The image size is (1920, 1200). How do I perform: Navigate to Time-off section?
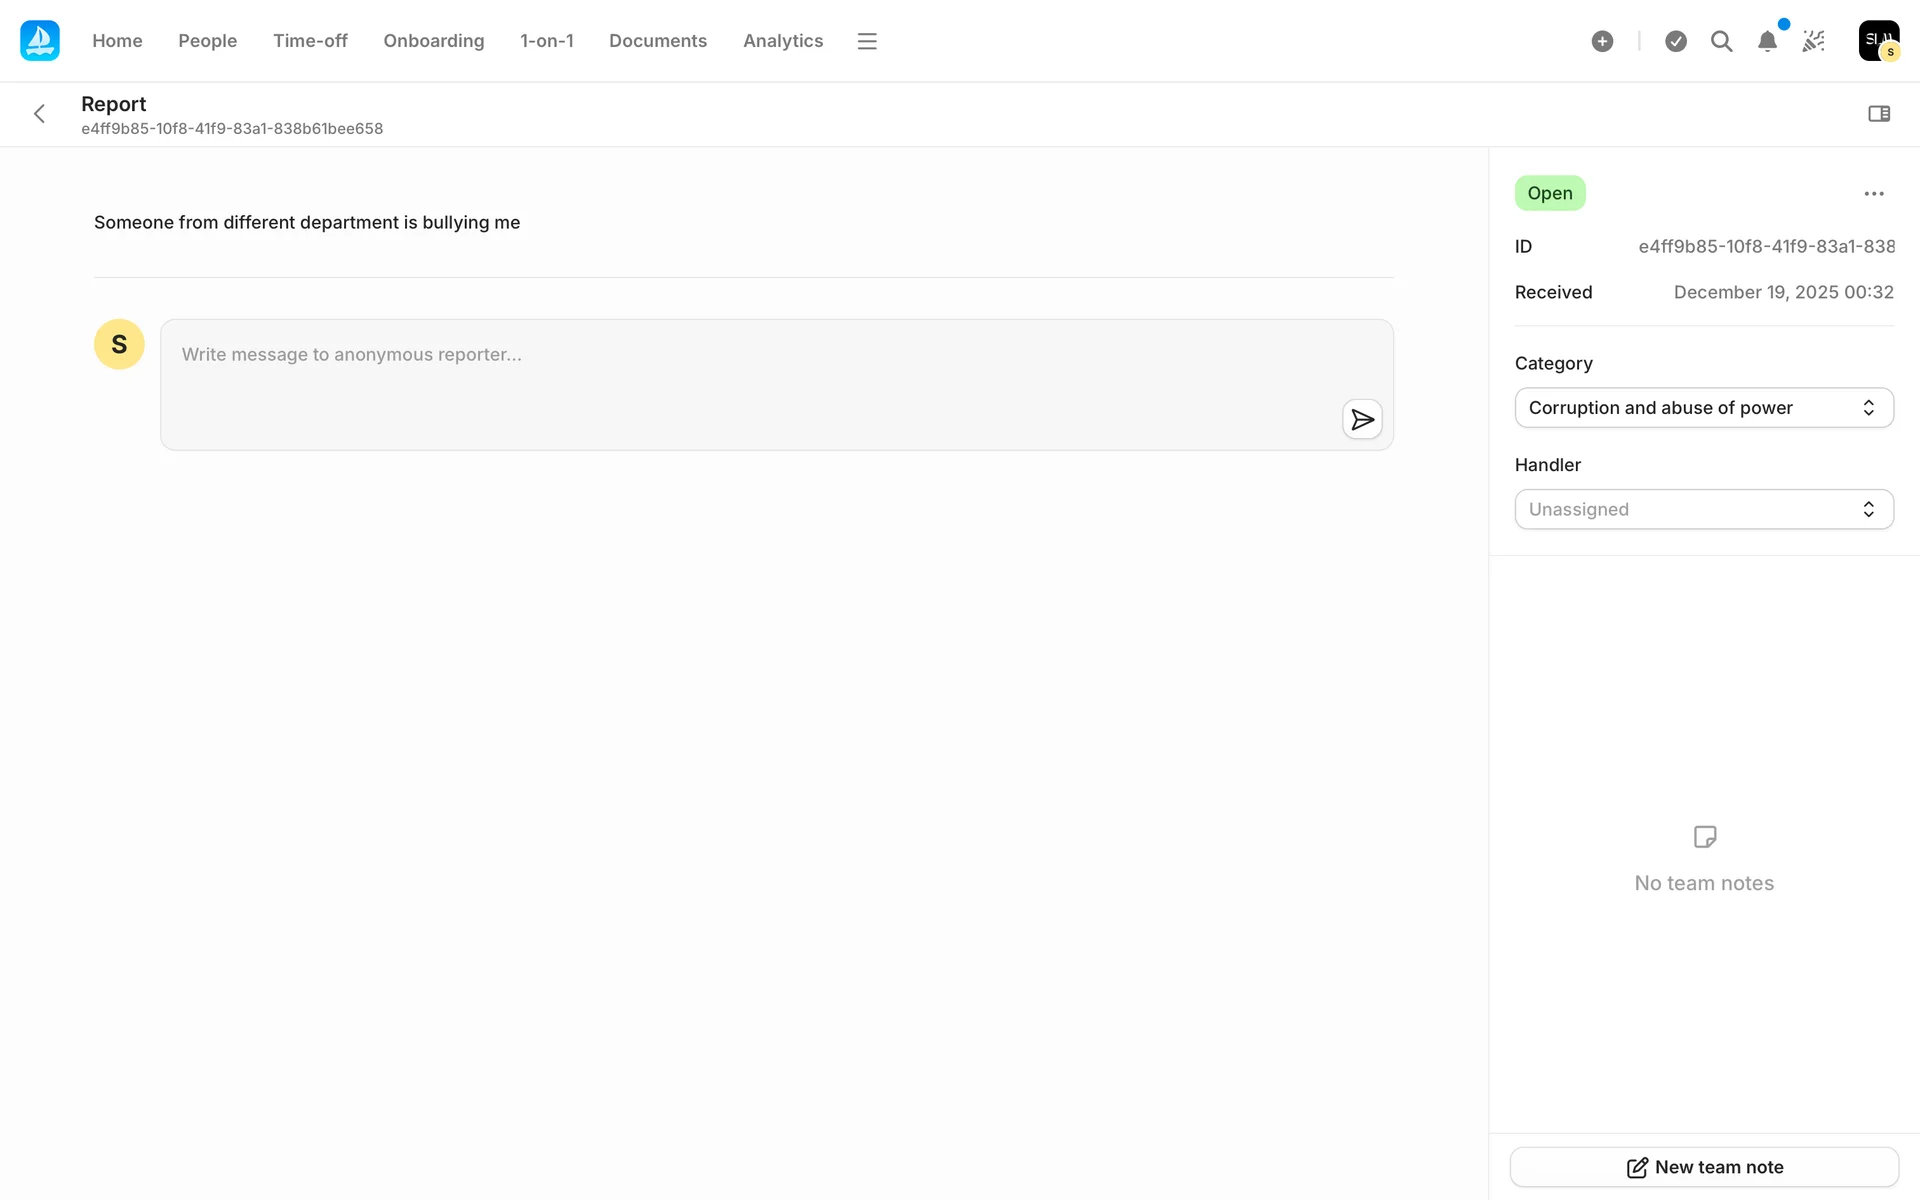click(310, 41)
